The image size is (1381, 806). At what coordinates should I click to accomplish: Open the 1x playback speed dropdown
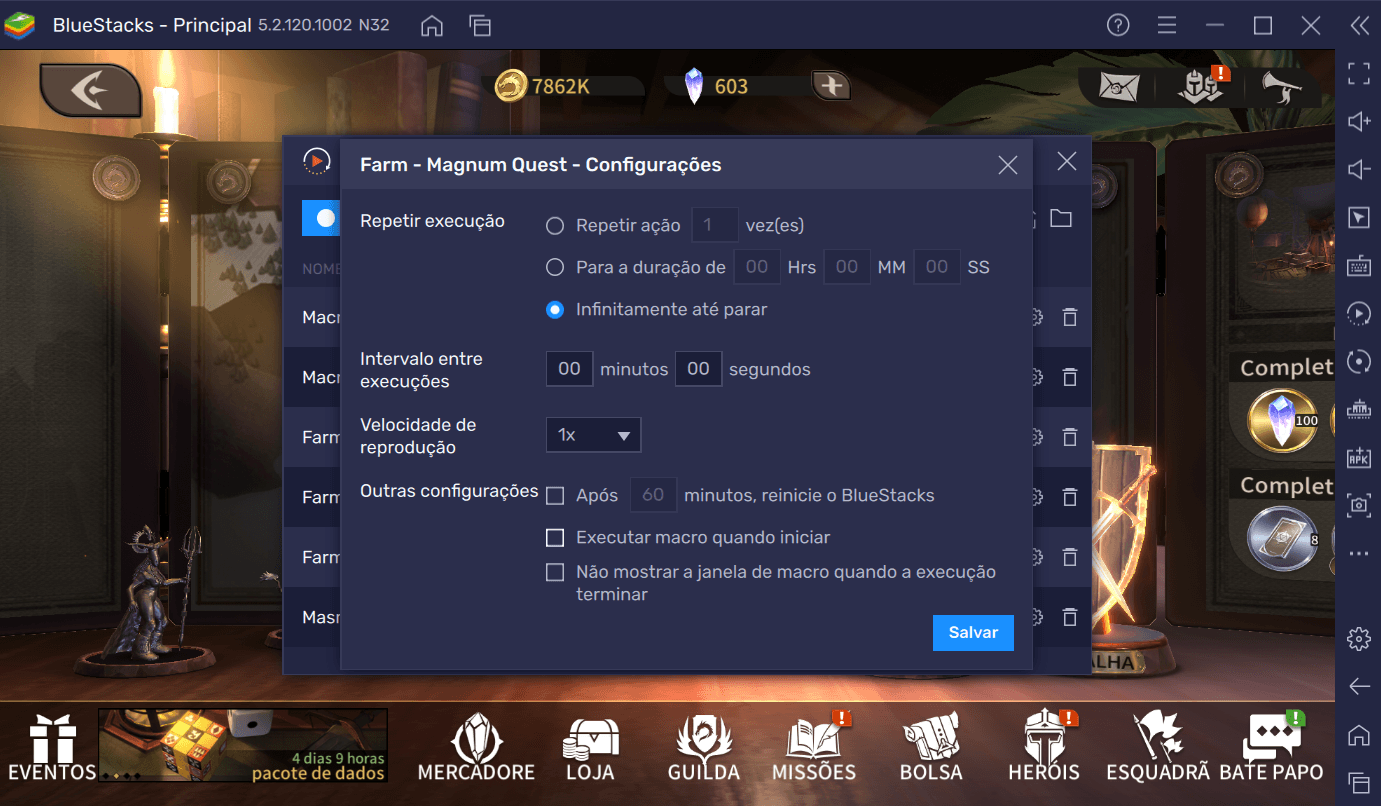point(593,435)
